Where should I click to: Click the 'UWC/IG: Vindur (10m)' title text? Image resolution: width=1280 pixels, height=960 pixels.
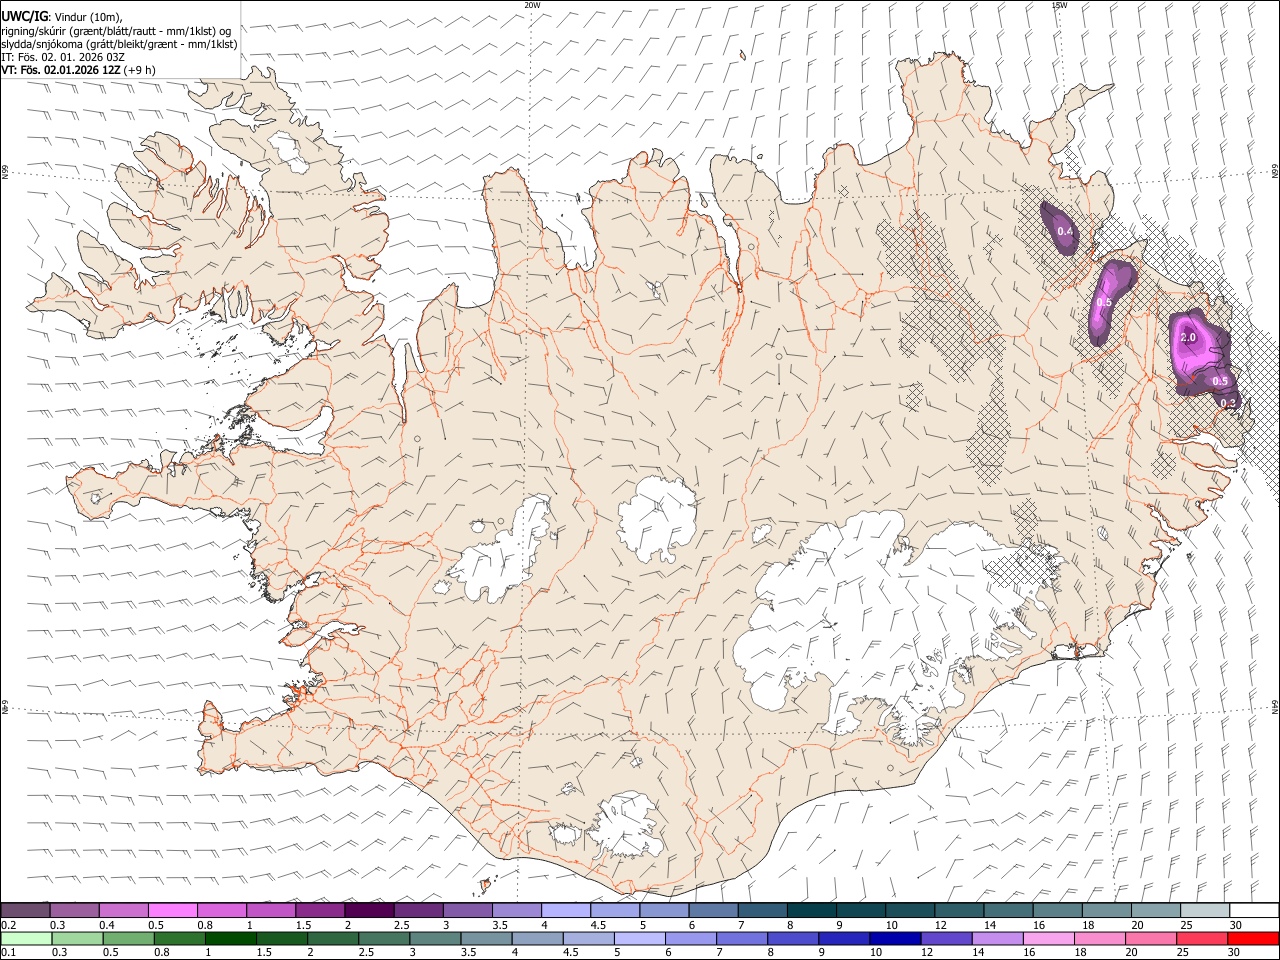(62, 17)
